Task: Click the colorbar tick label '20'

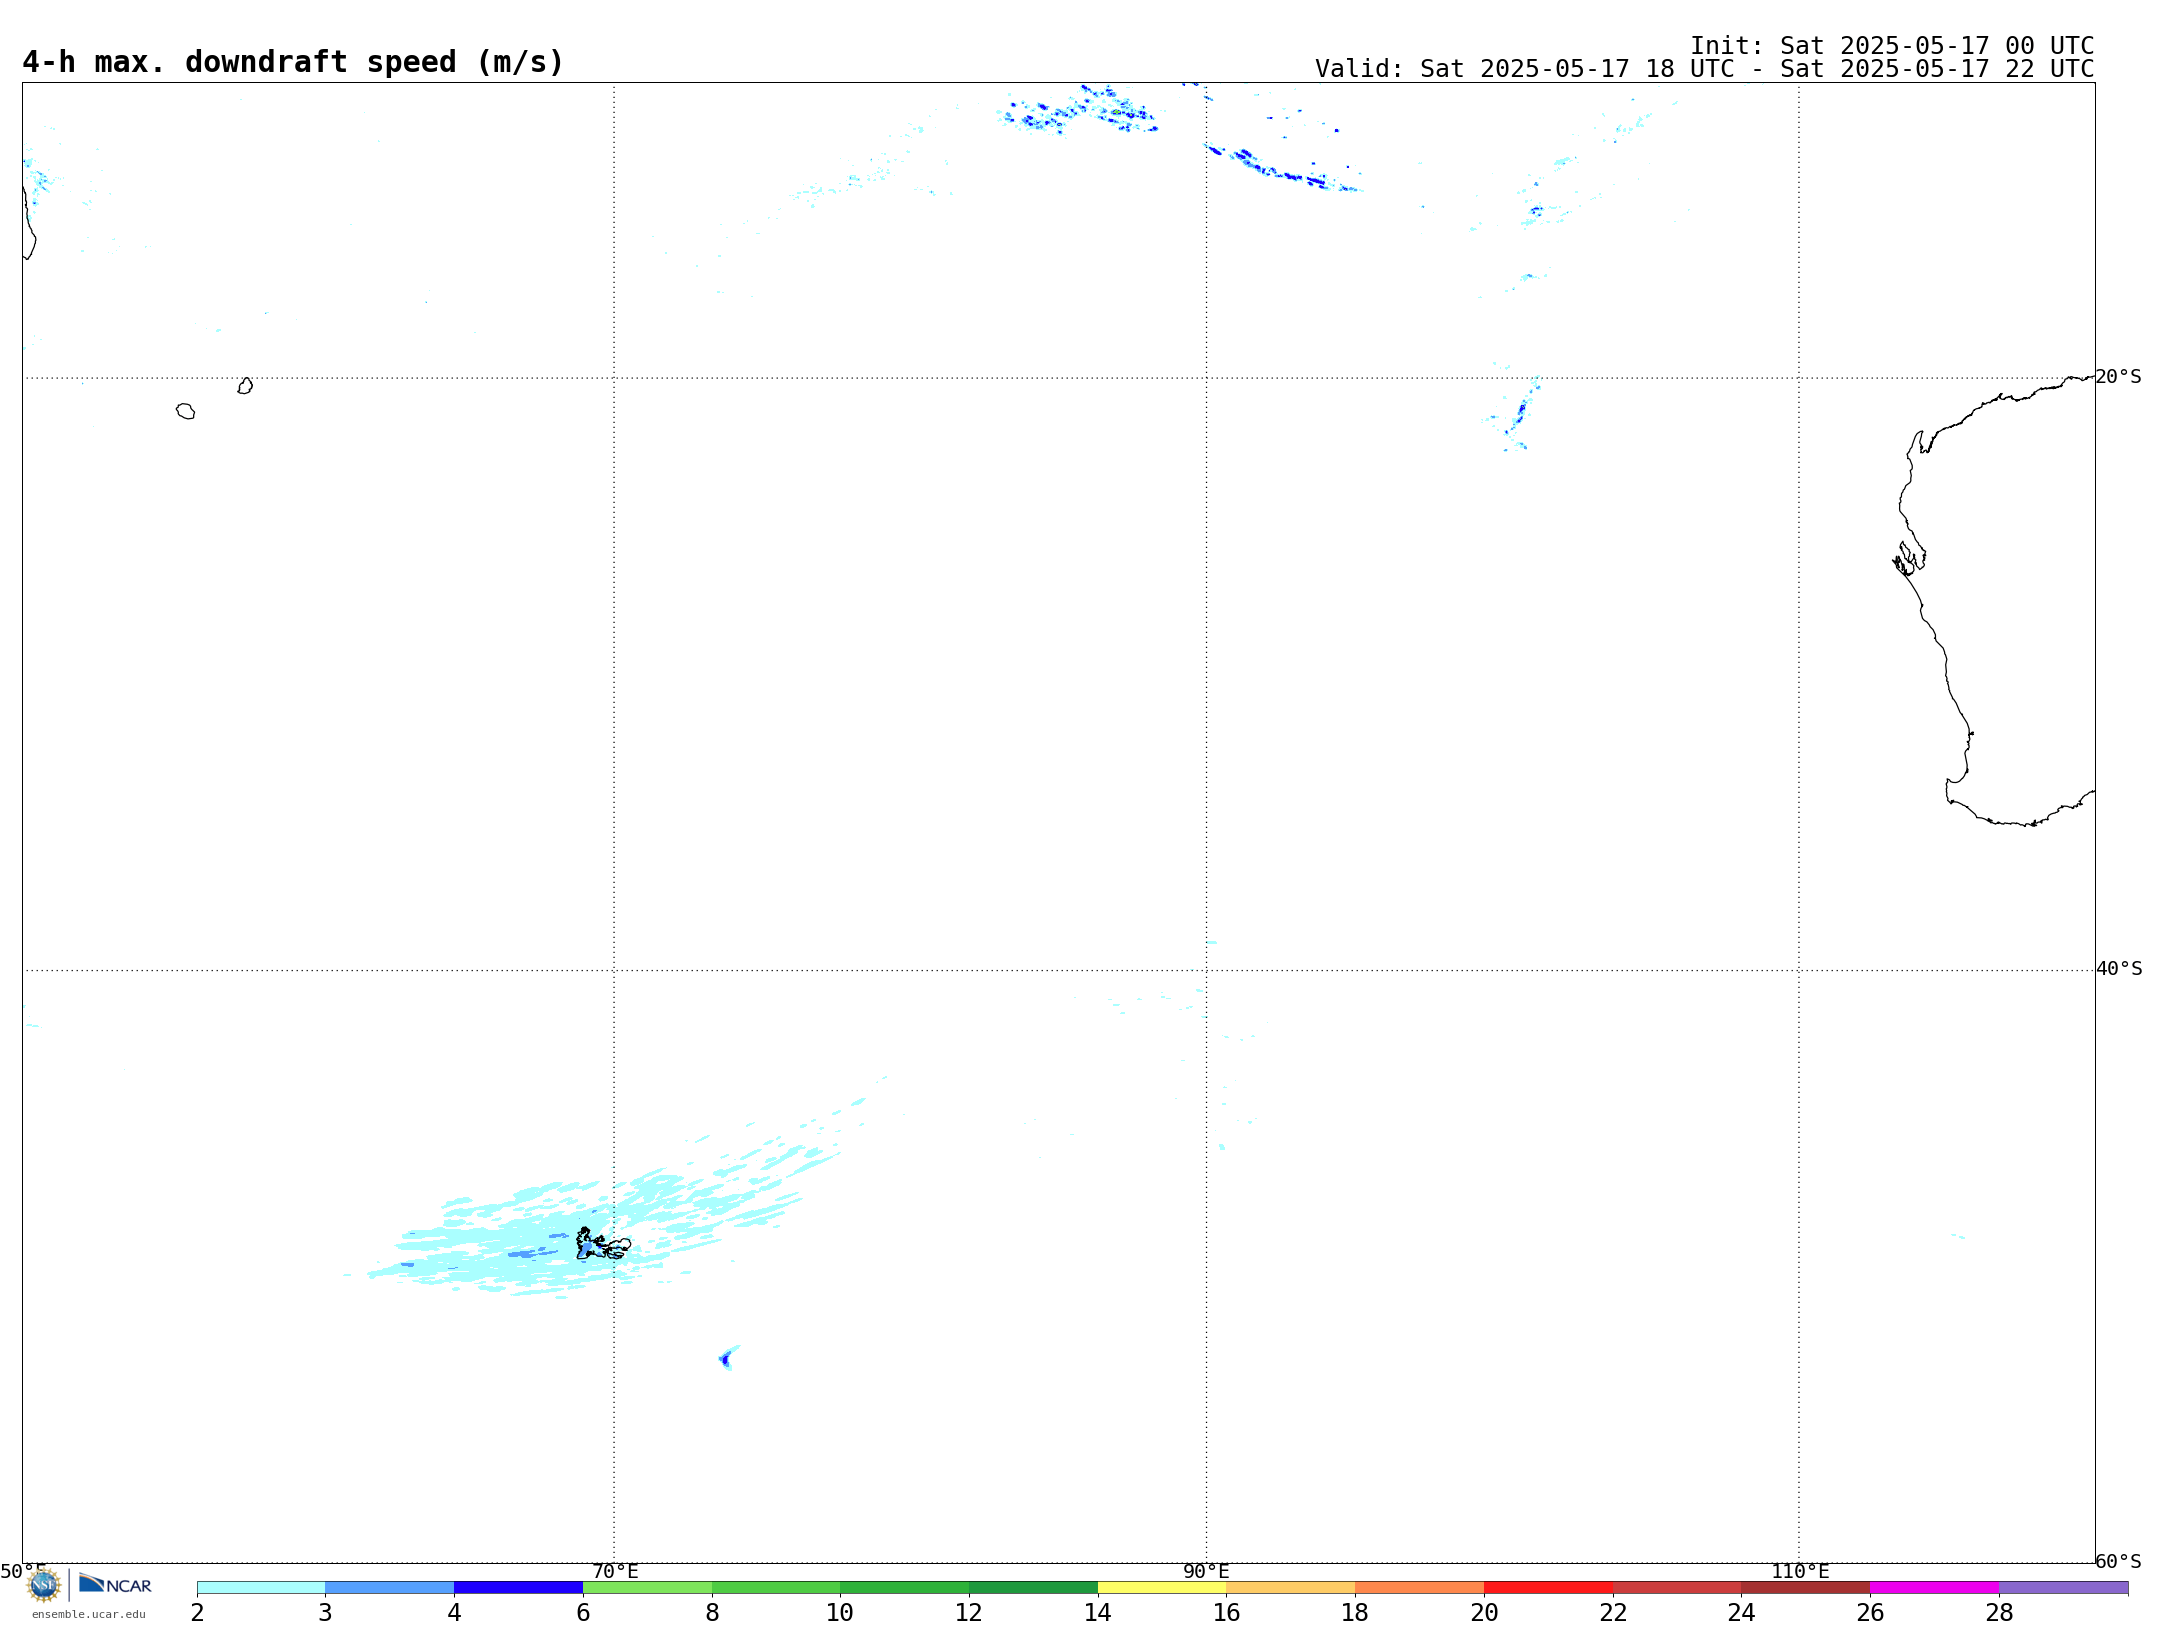Action: click(1484, 1613)
